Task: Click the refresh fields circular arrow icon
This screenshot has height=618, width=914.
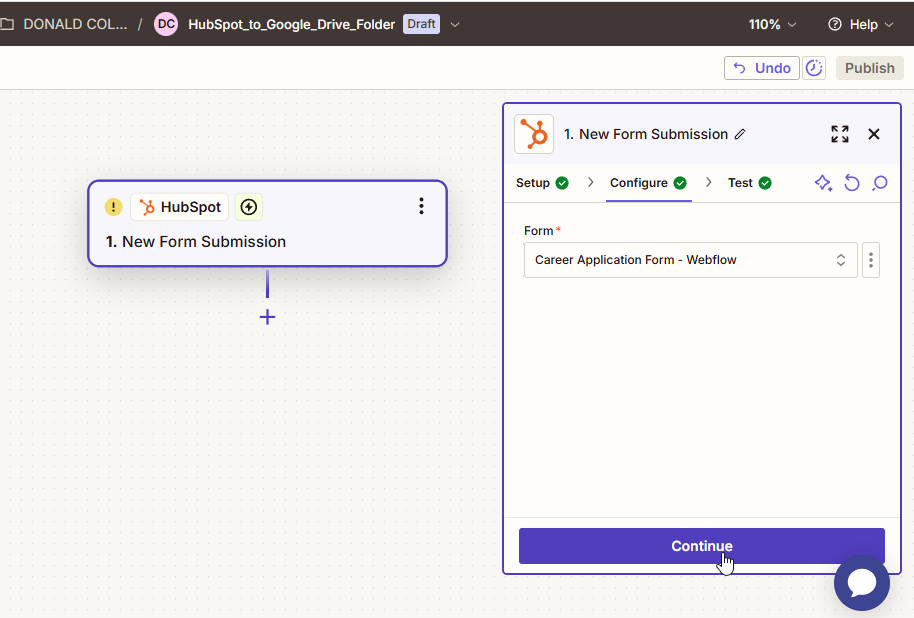Action: 852,183
